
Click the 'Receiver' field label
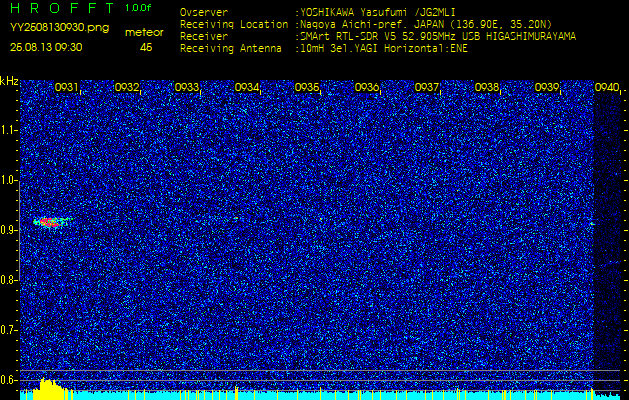point(204,37)
